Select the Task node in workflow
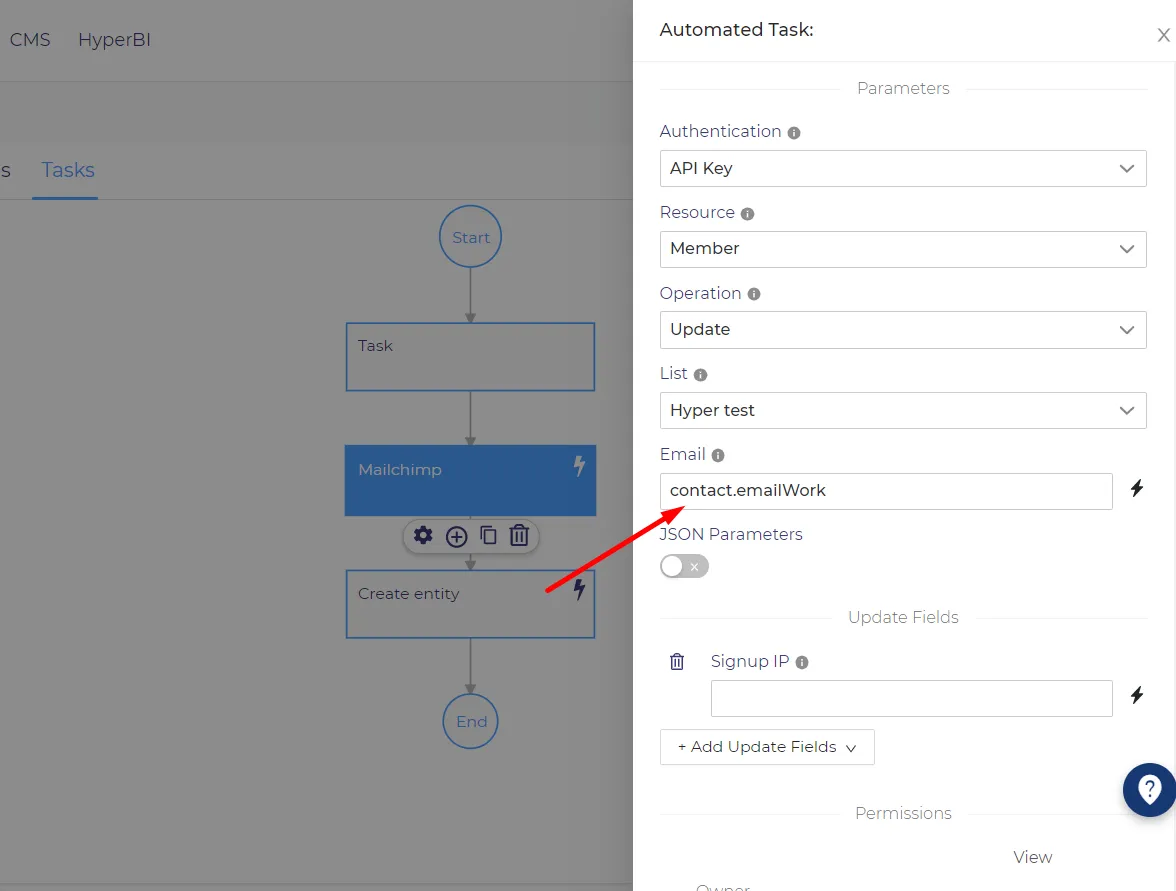Image resolution: width=1176 pixels, height=891 pixels. point(470,357)
